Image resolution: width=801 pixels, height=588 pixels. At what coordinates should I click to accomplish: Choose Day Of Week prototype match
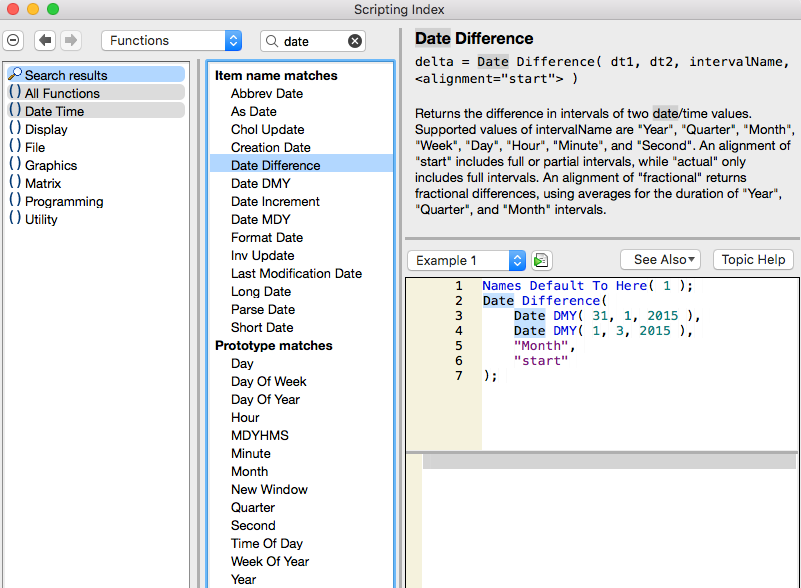(268, 381)
